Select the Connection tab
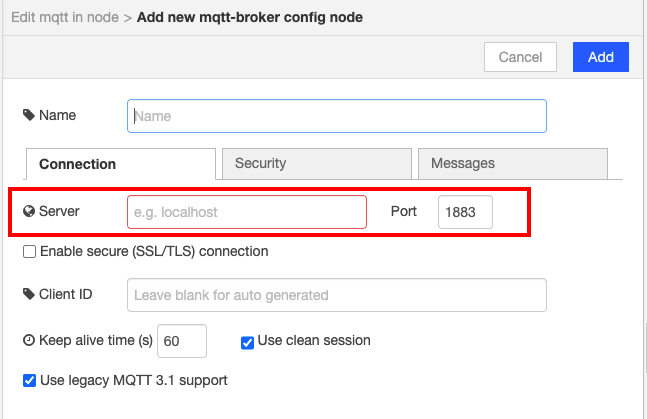 [121, 164]
